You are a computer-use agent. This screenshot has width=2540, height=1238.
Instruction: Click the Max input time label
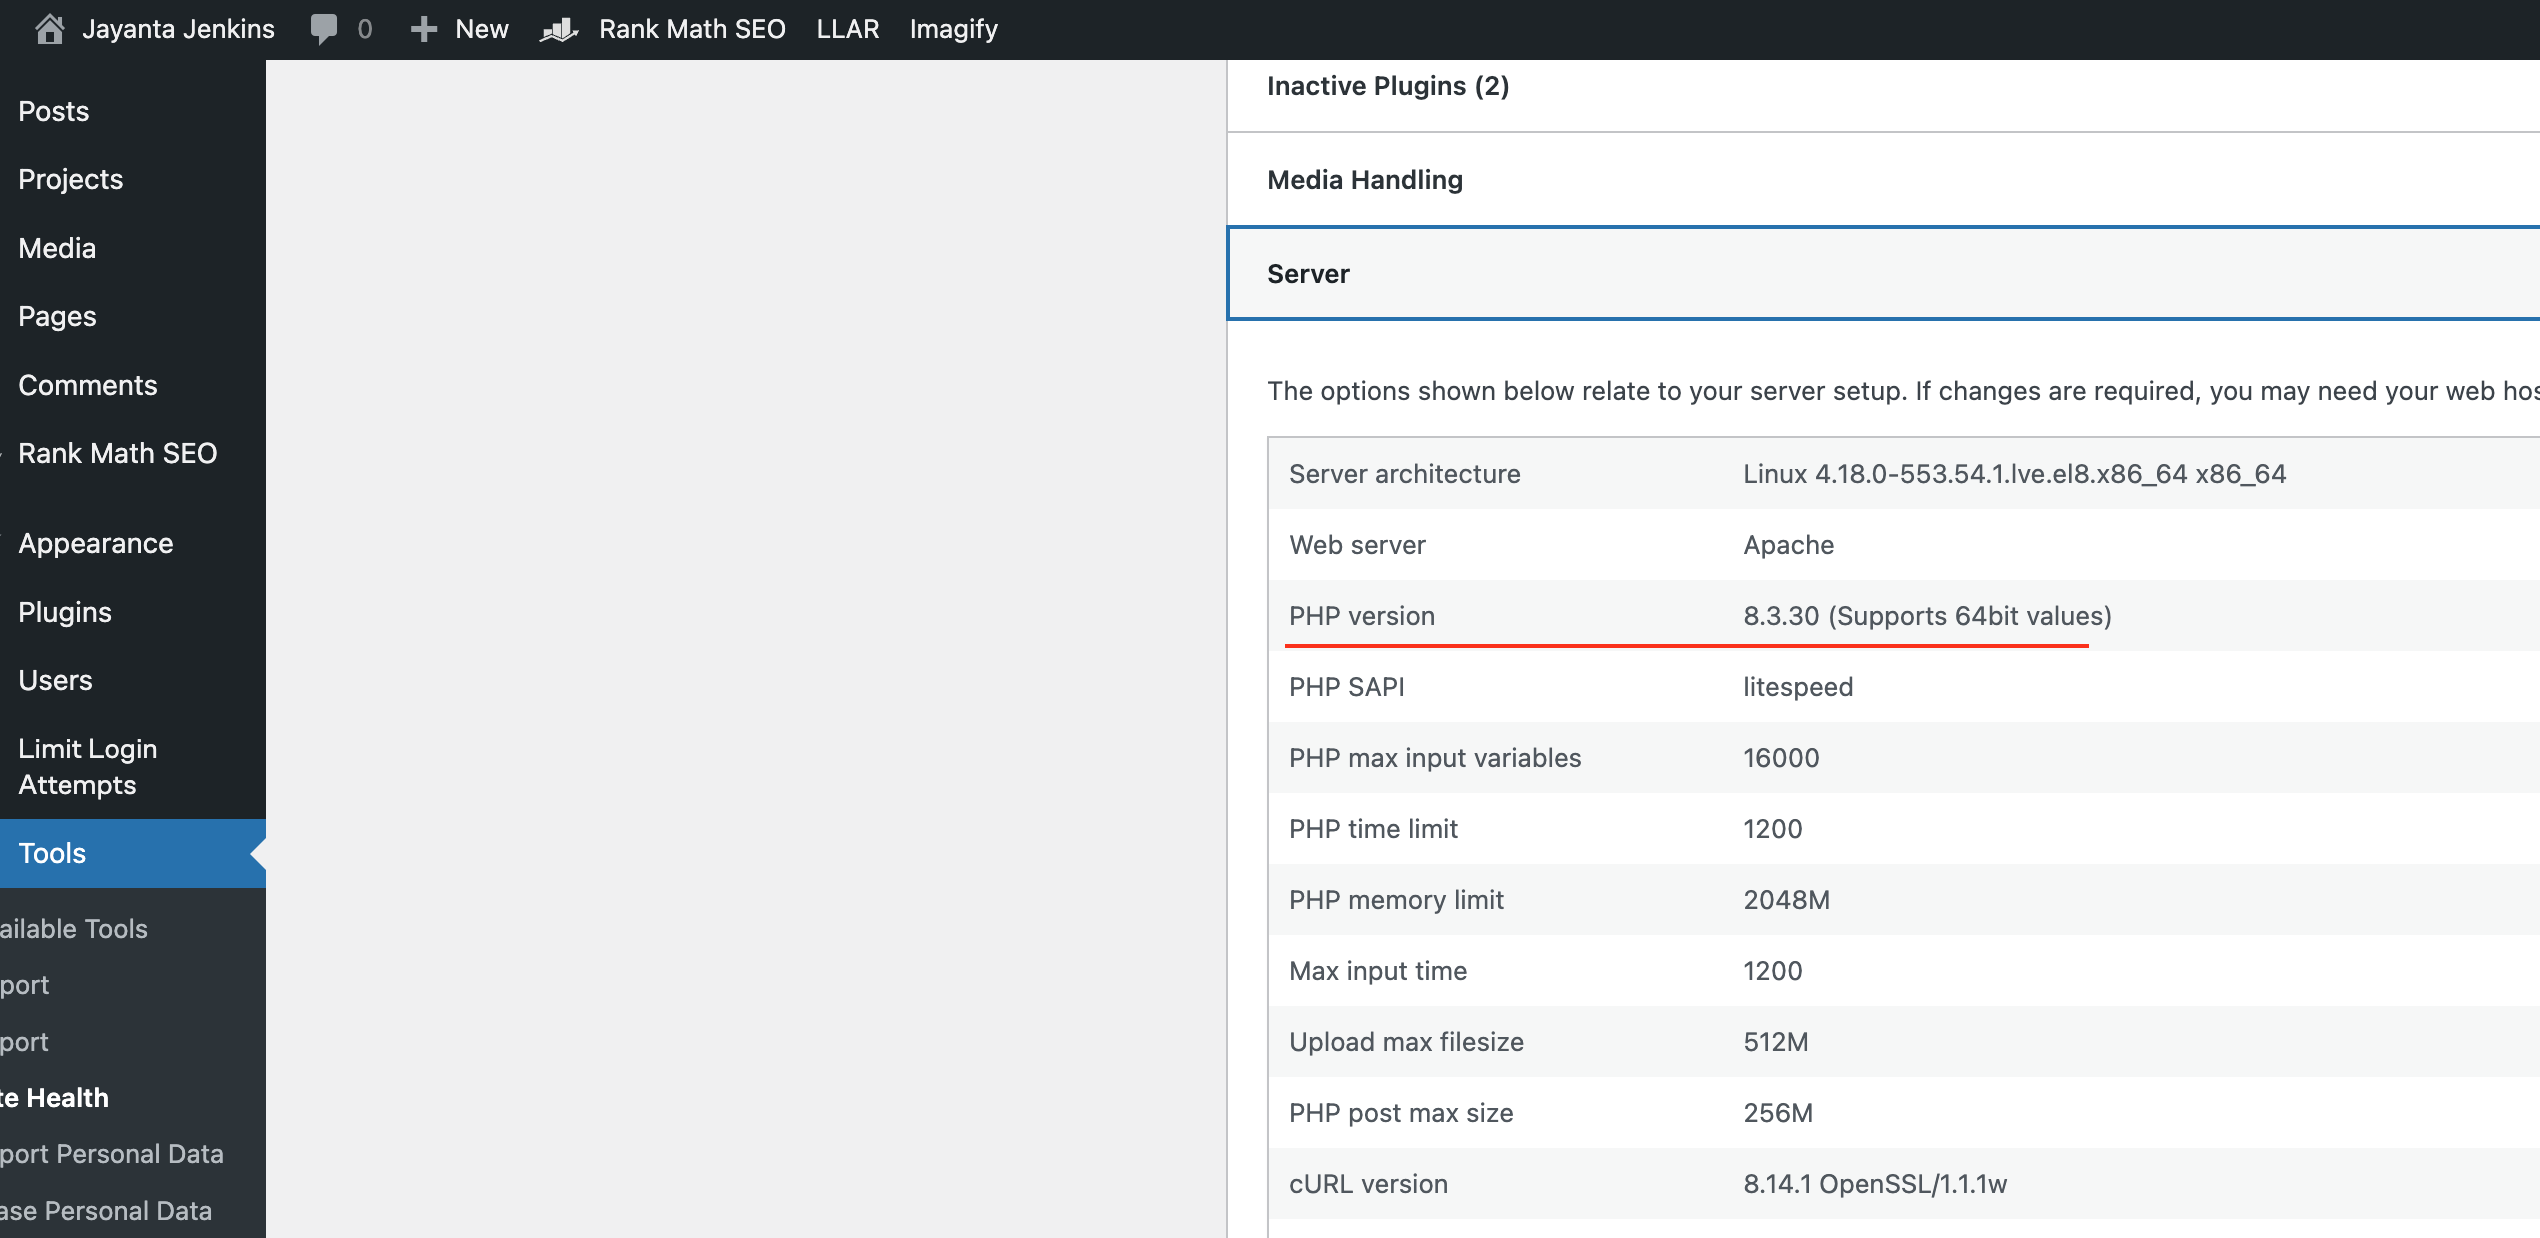pos(1378,971)
